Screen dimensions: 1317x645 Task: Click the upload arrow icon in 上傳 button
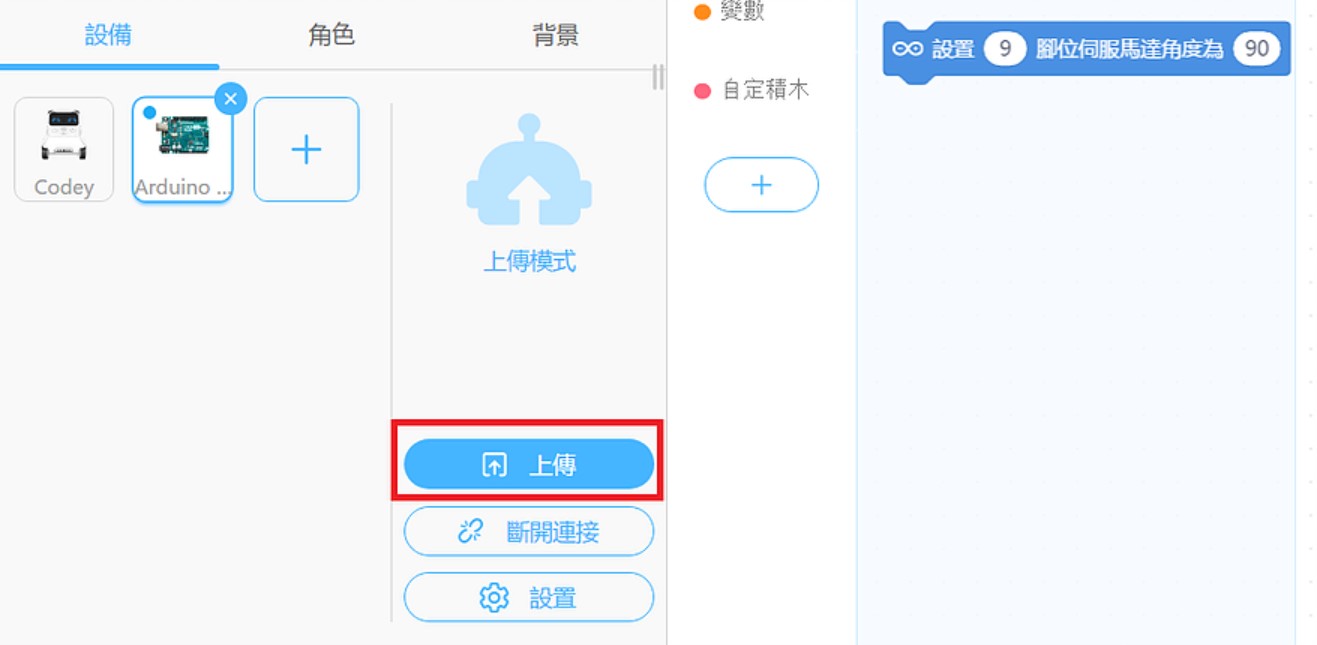494,465
